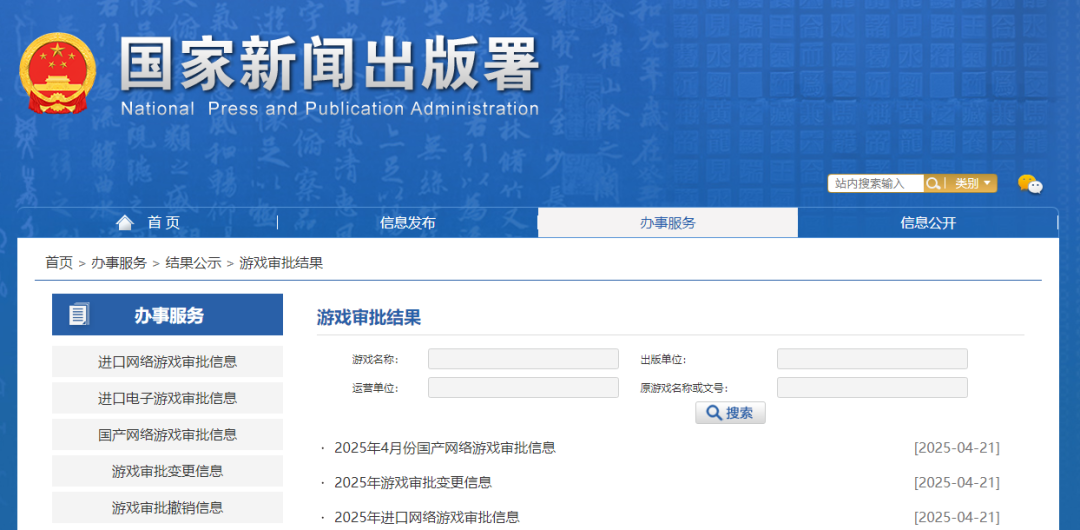Click 办事服务 in the breadcrumb
Image resolution: width=1080 pixels, height=530 pixels.
tap(119, 263)
